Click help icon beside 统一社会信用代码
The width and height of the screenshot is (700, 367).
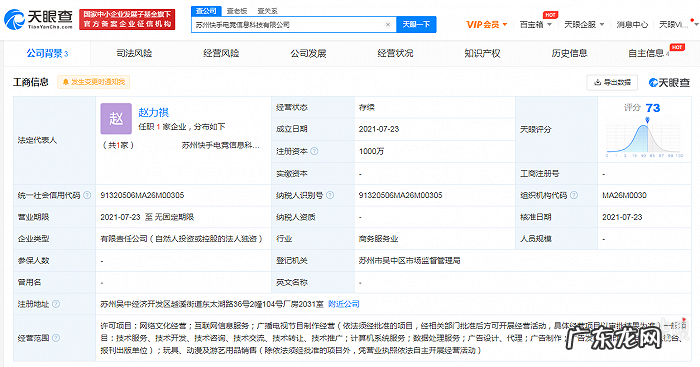coord(87,195)
